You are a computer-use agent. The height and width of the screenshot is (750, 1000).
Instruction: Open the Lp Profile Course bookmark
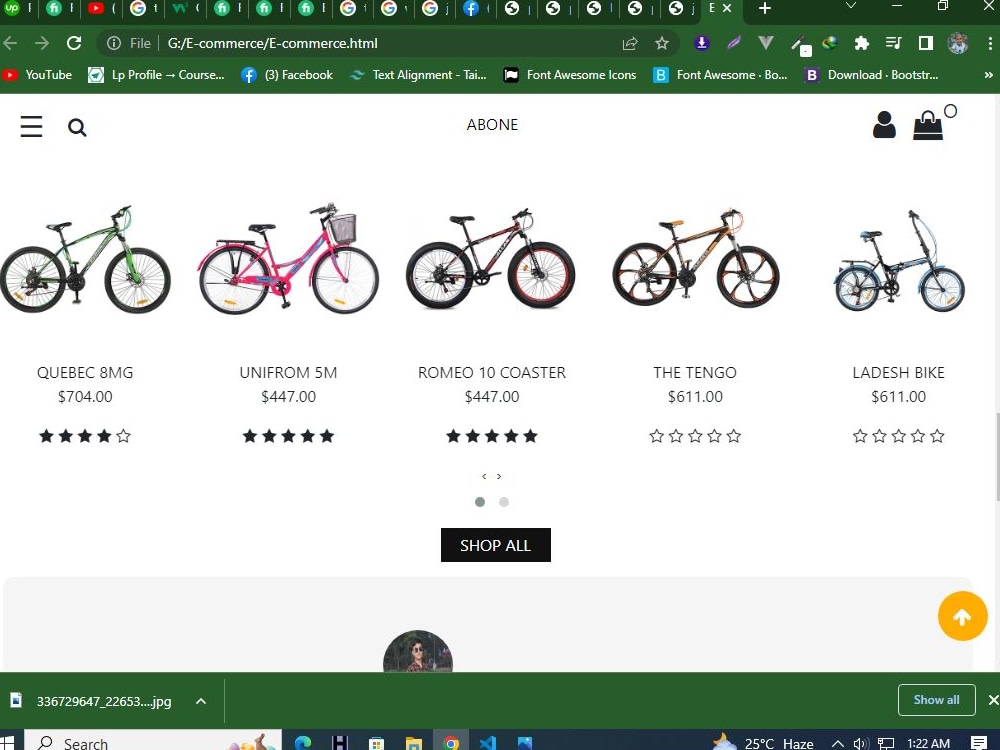pyautogui.click(x=156, y=75)
